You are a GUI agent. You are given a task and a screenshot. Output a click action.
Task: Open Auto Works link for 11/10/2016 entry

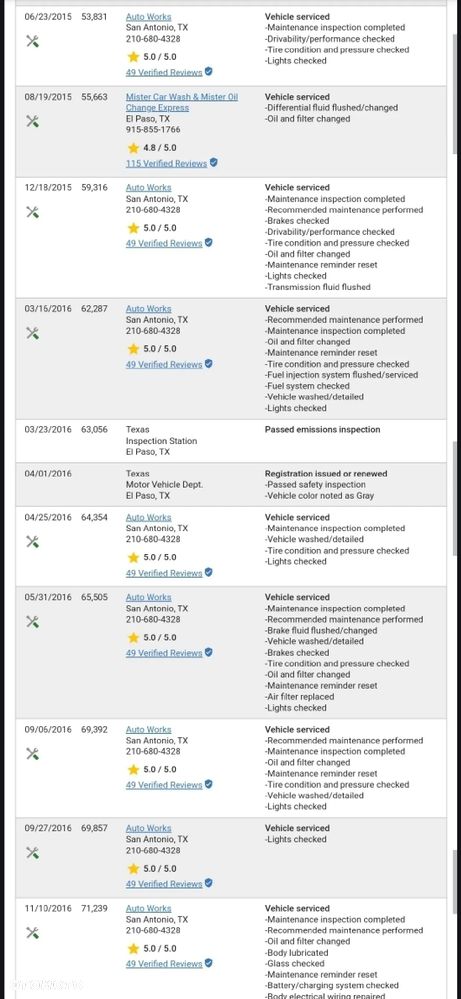[x=148, y=909]
